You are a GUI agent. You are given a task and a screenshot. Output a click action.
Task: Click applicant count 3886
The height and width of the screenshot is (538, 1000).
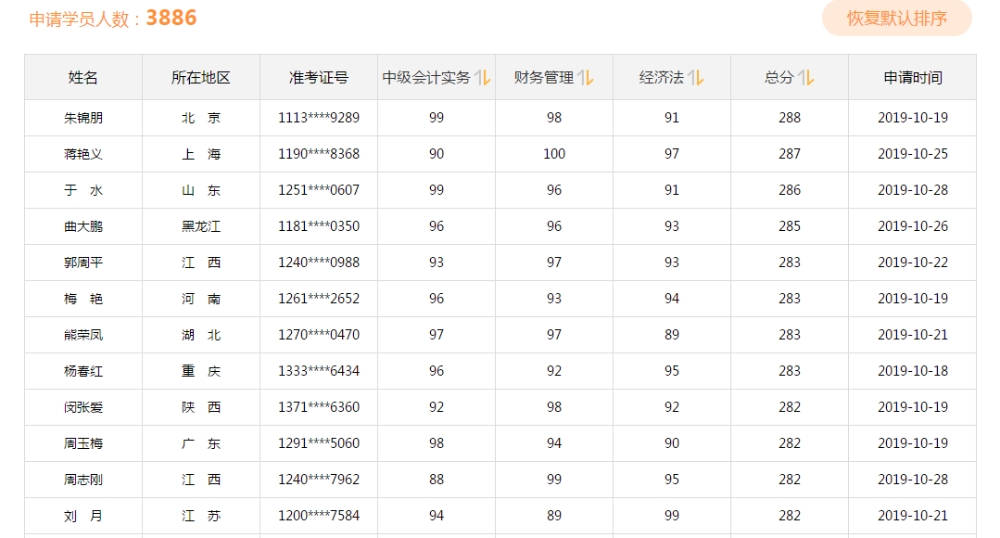point(171,17)
